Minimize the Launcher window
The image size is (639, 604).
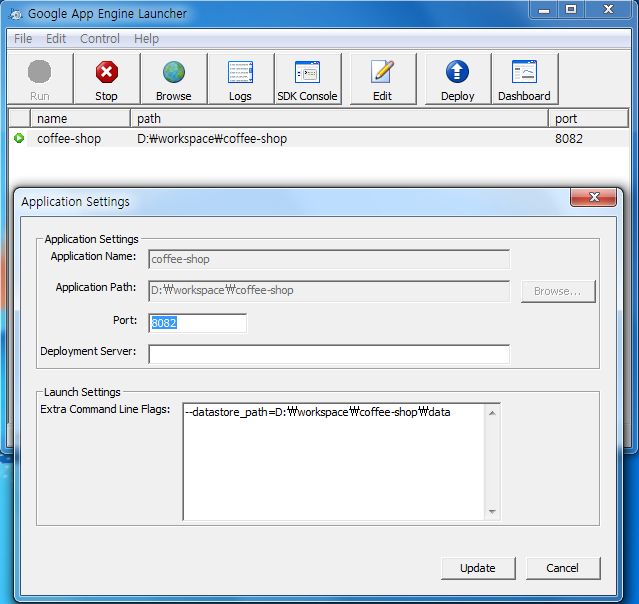click(x=544, y=10)
